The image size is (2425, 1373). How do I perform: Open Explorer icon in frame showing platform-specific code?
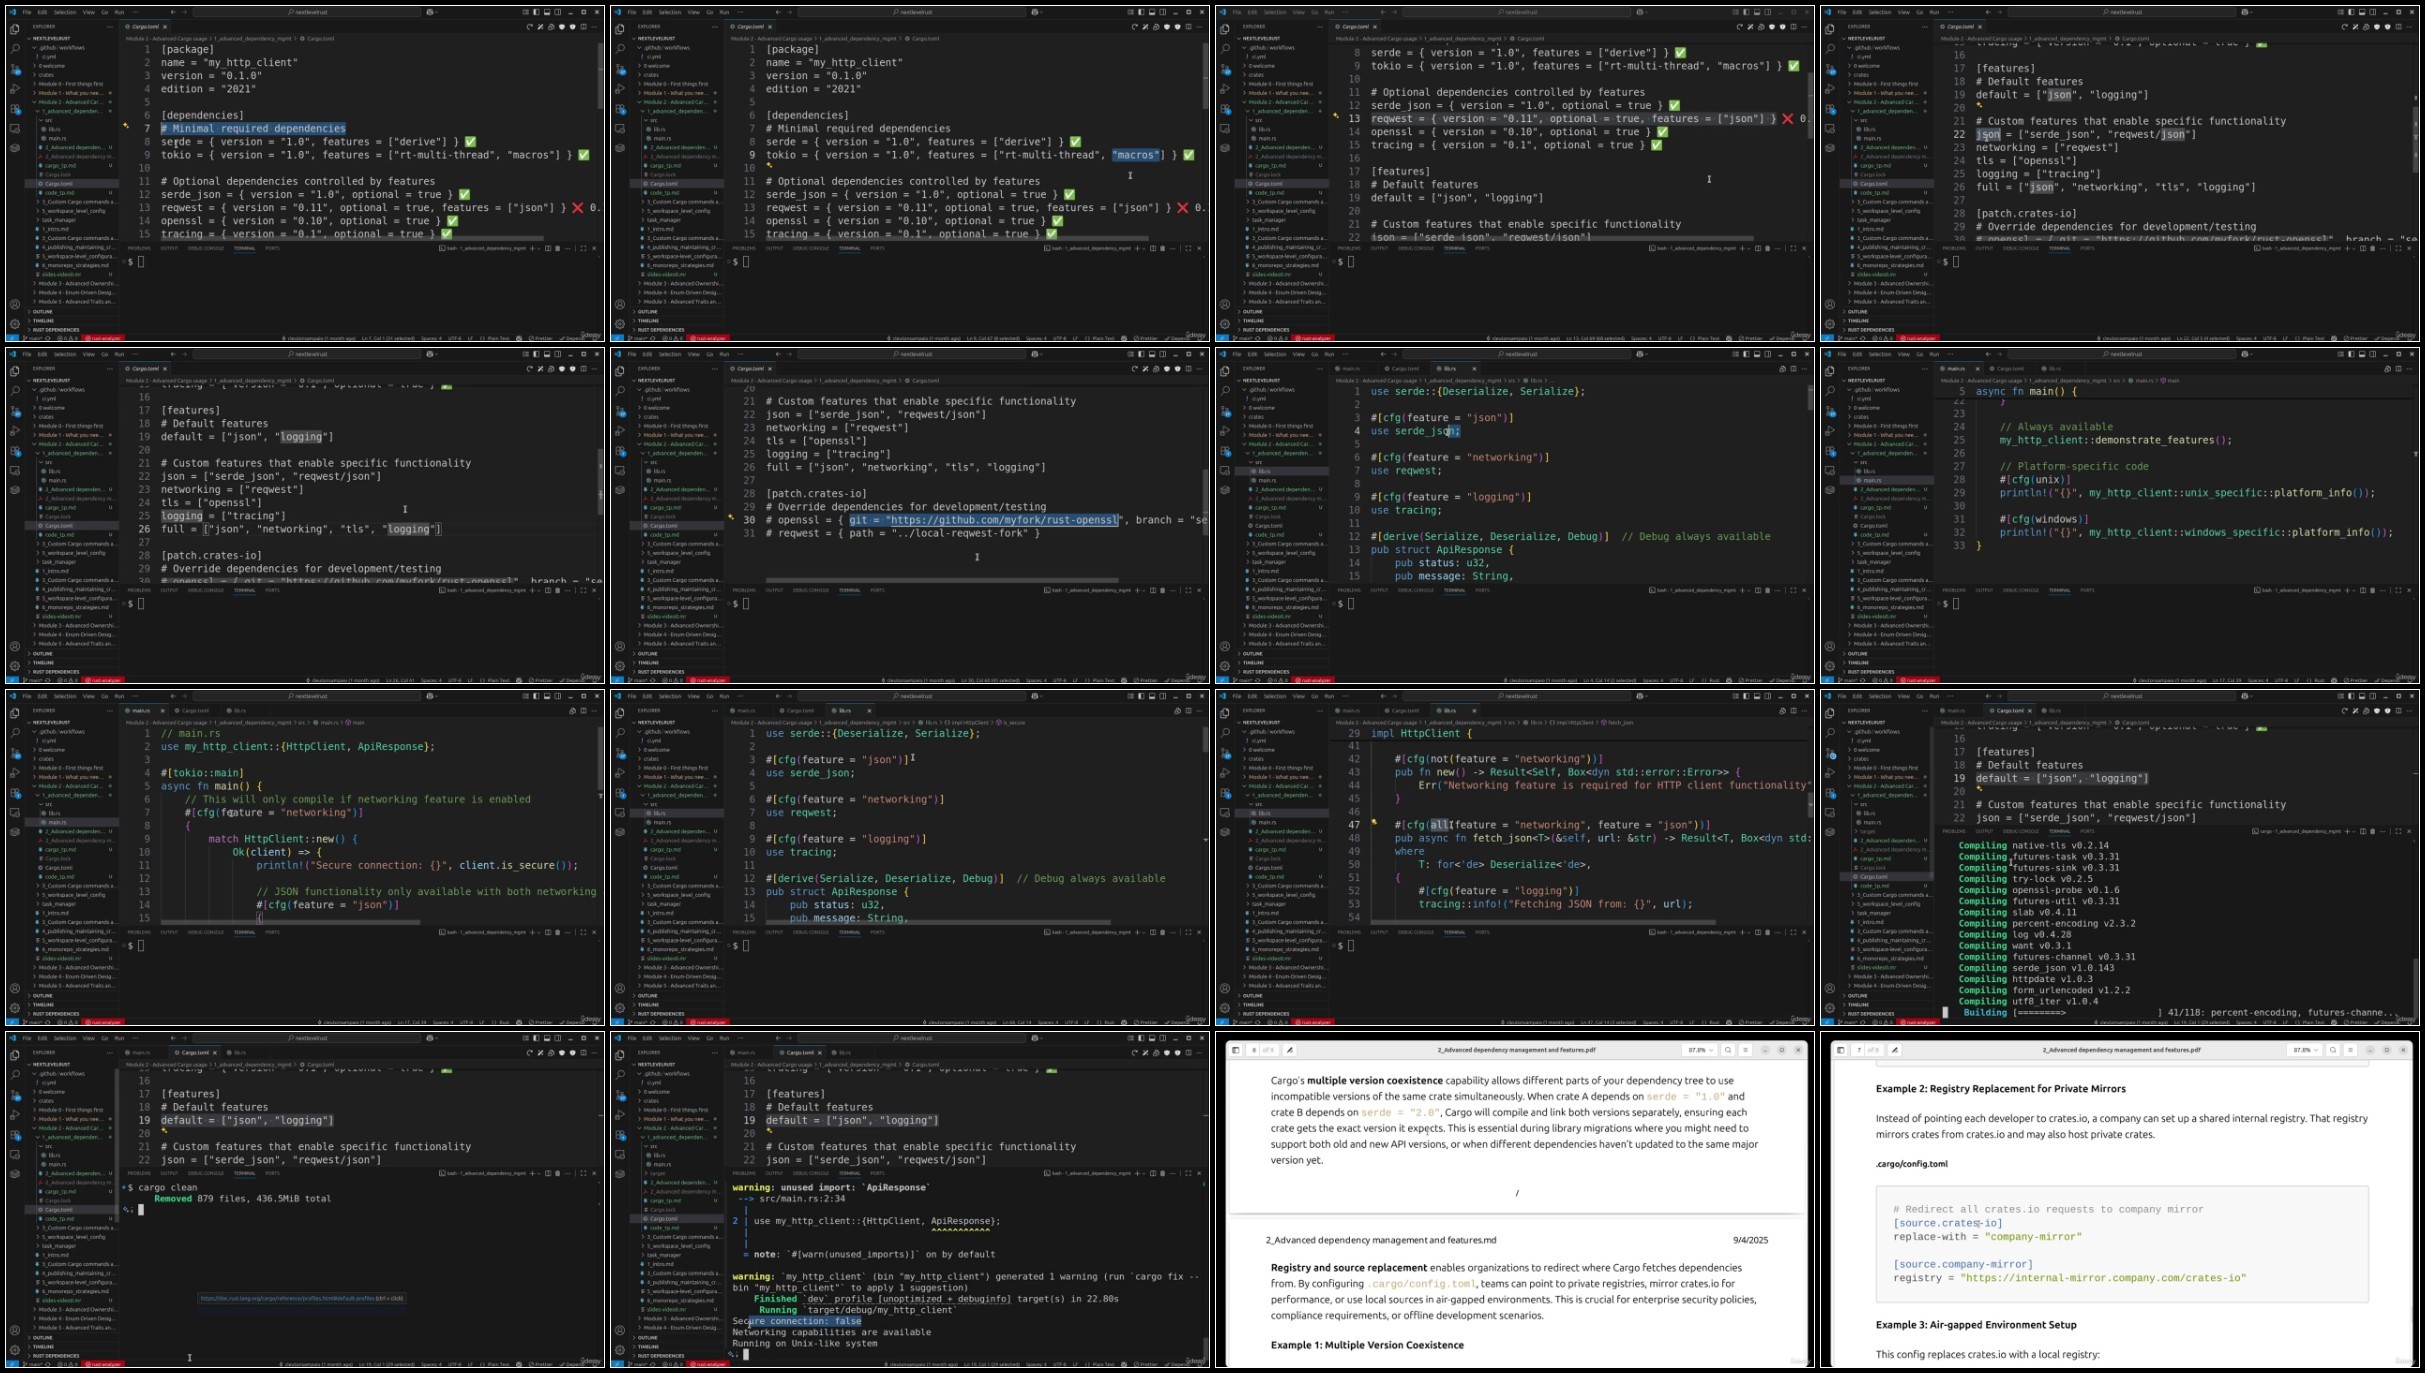coord(1830,371)
